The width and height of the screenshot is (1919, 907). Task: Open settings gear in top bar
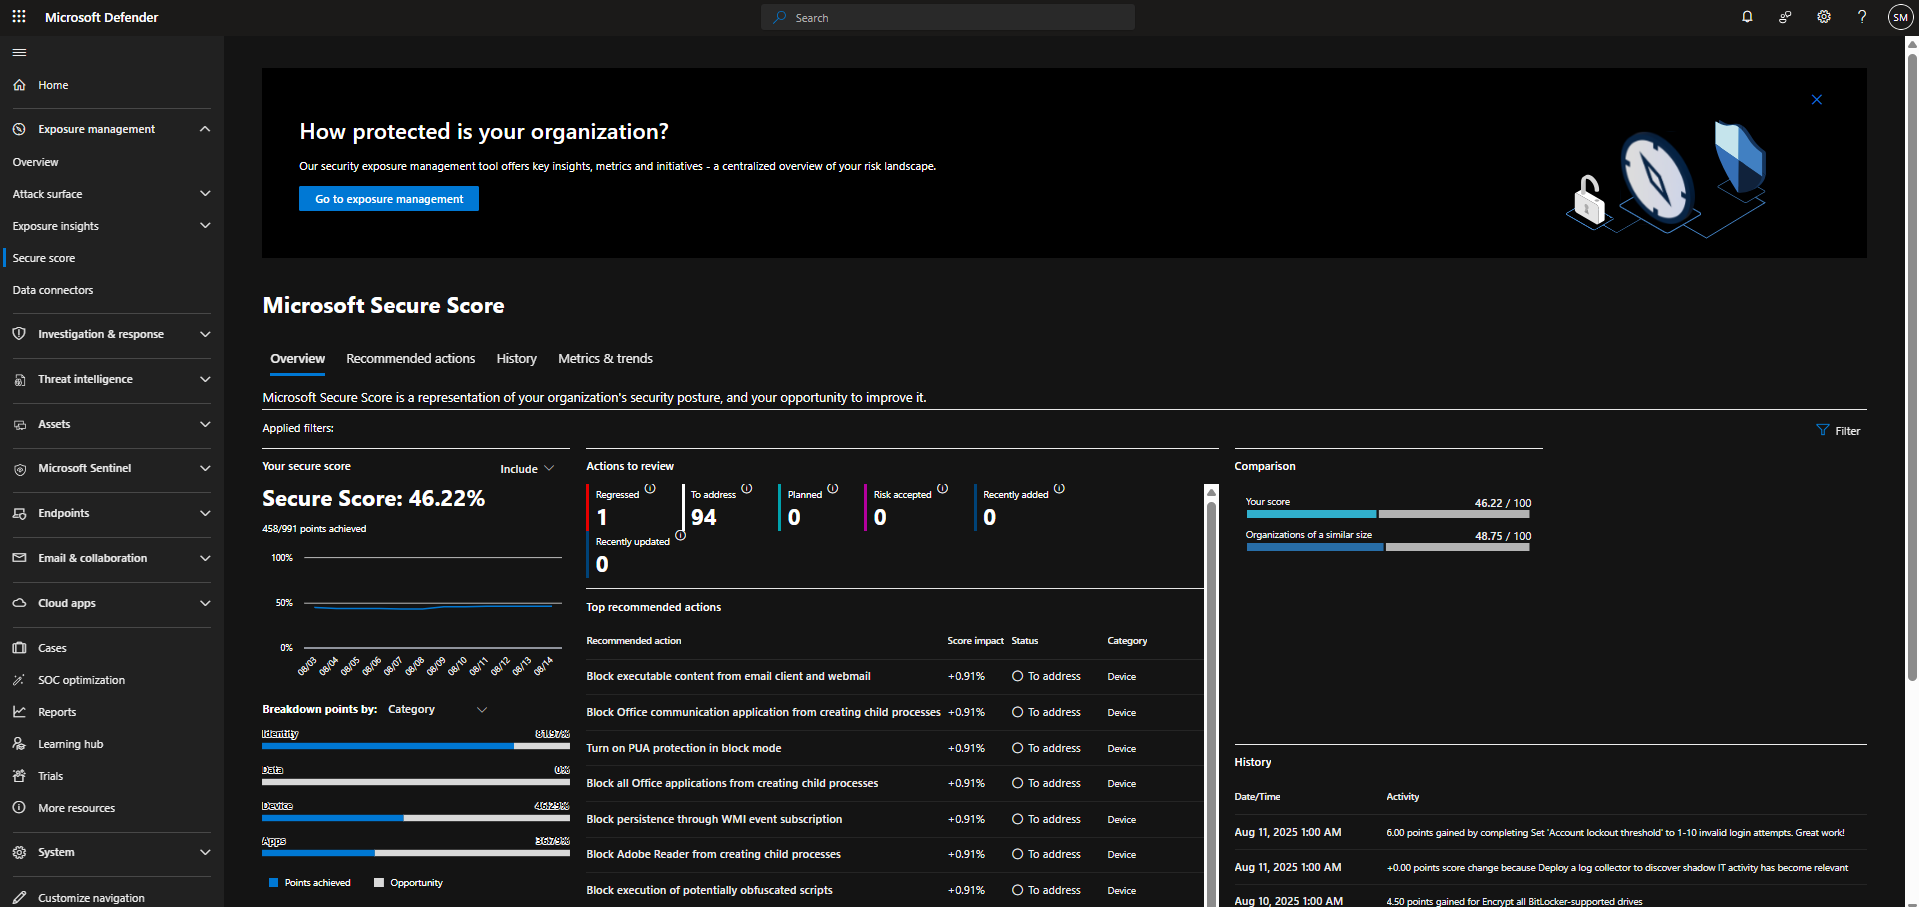pyautogui.click(x=1824, y=17)
